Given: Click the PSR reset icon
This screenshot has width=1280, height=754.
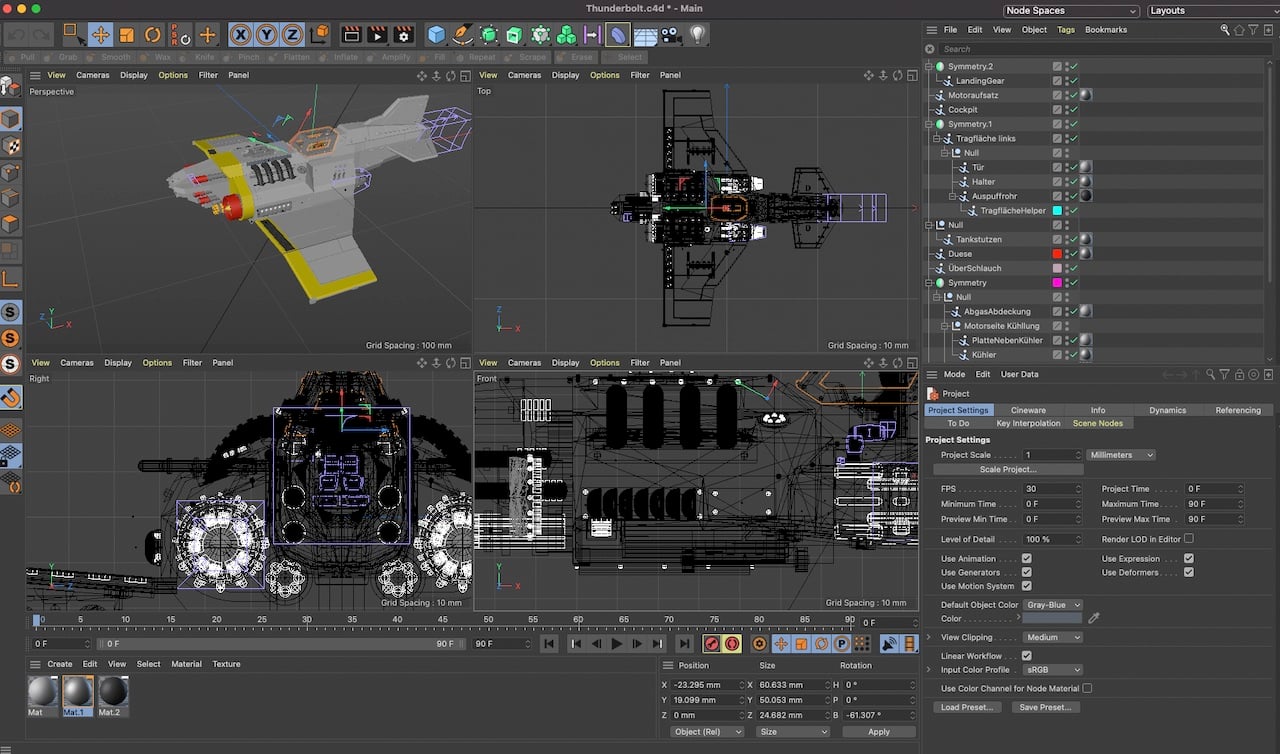Looking at the screenshot, I should click(180, 35).
